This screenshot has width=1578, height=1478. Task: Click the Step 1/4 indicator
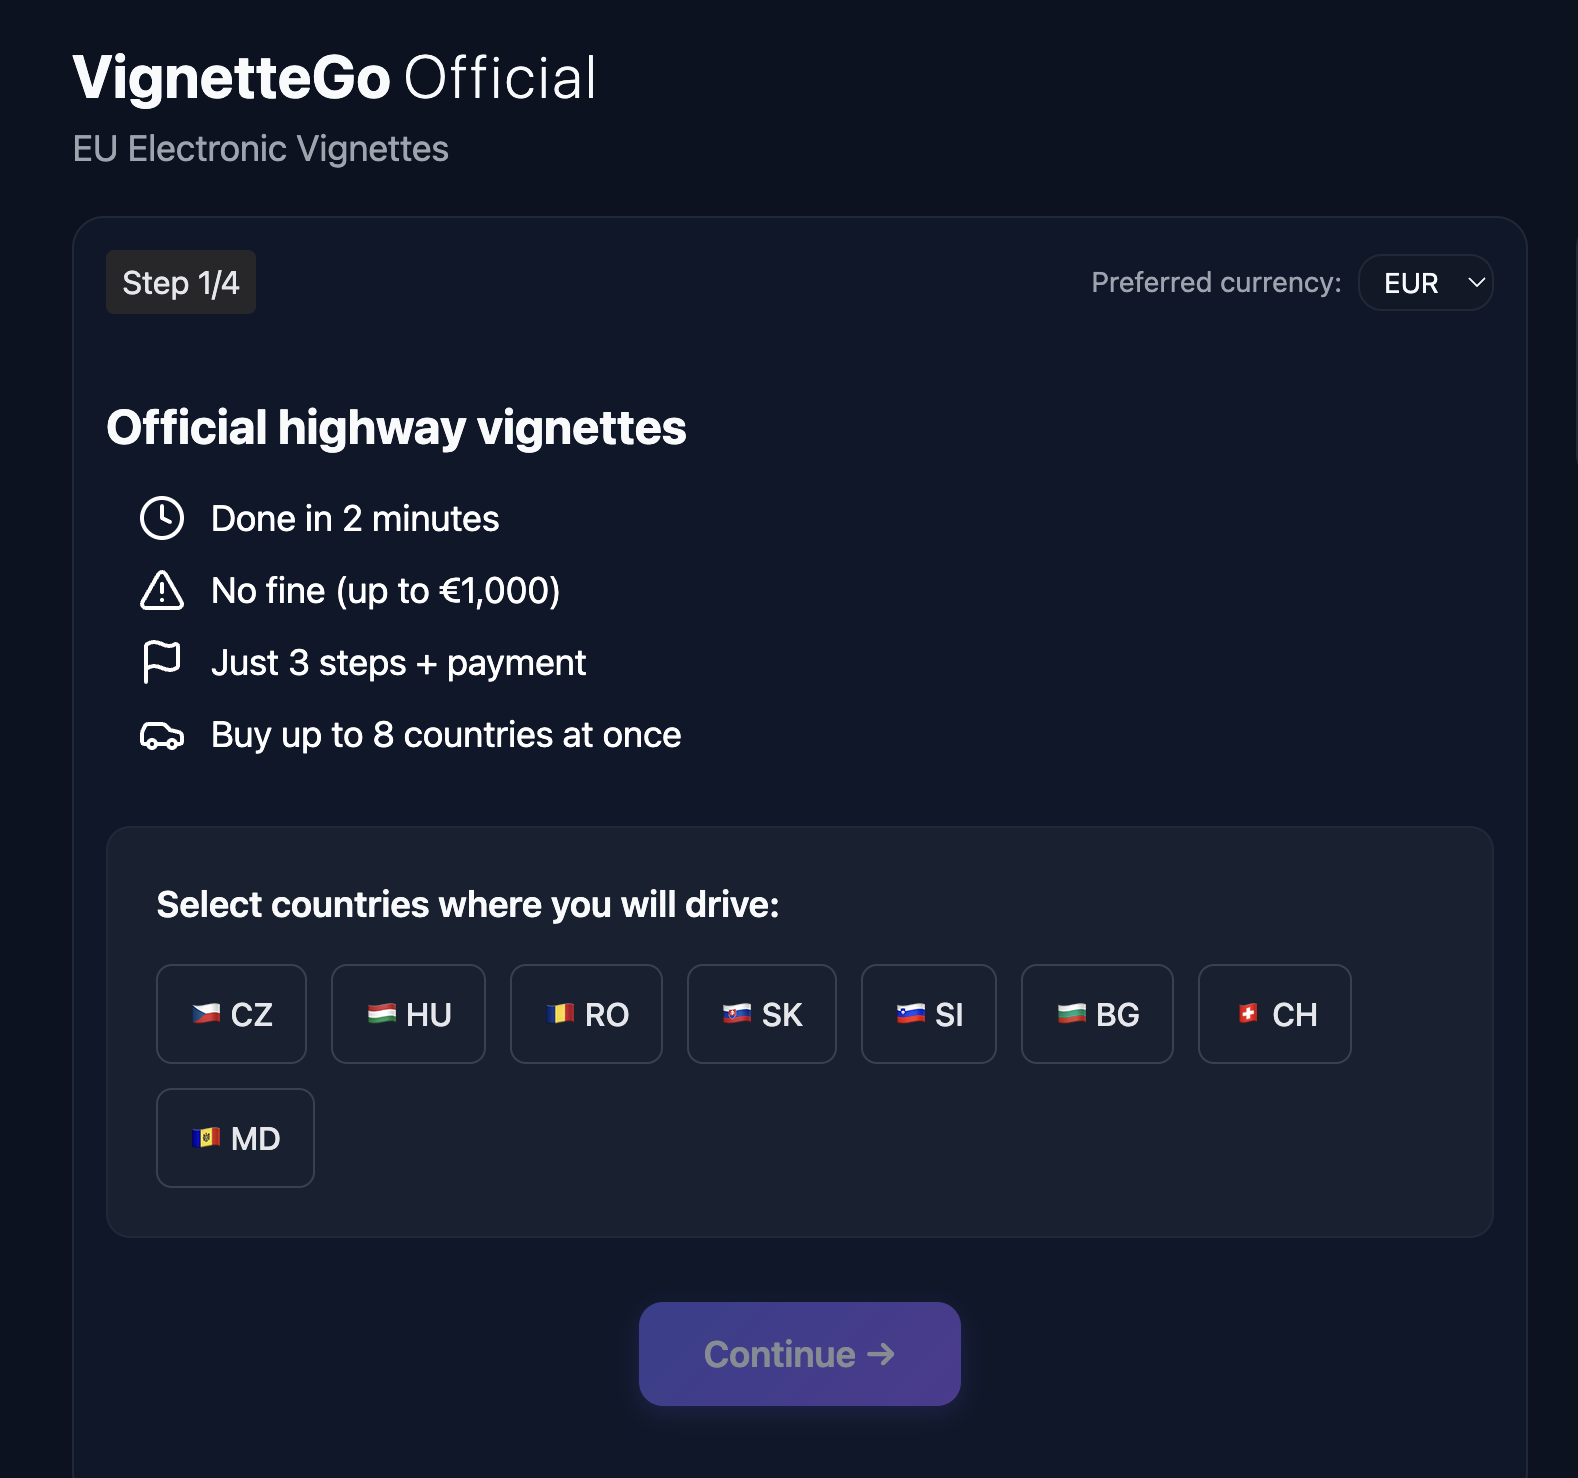tap(181, 283)
